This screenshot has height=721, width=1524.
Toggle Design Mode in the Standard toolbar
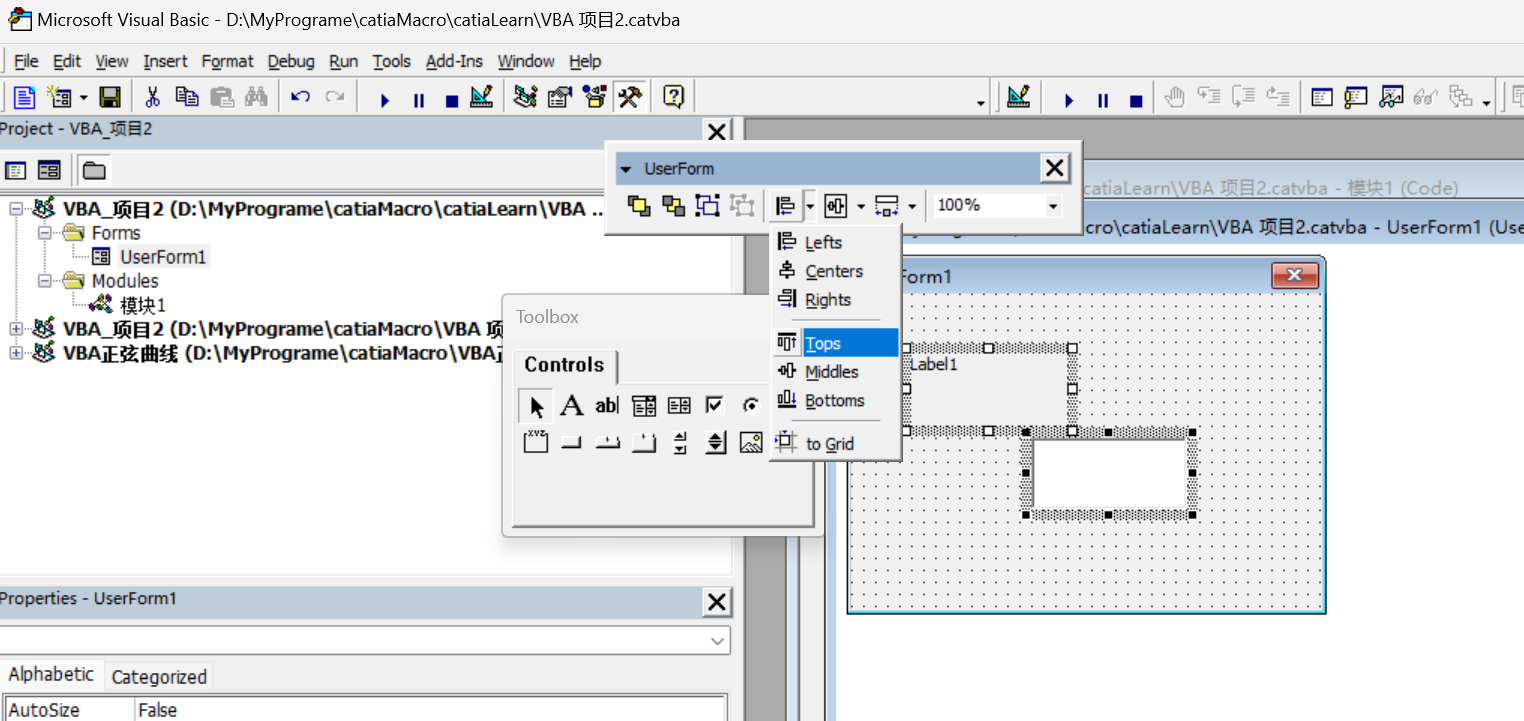coord(482,97)
